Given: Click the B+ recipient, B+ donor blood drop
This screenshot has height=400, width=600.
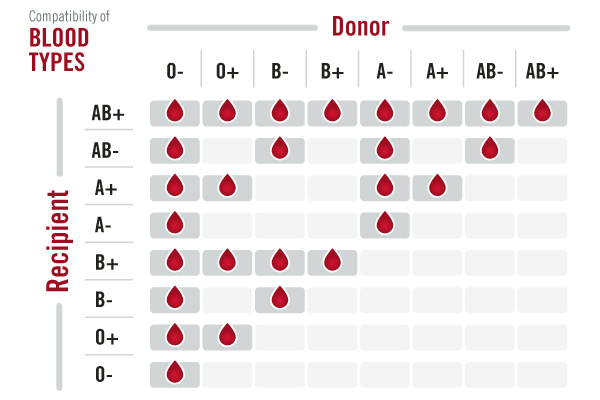Looking at the screenshot, I should click(332, 261).
